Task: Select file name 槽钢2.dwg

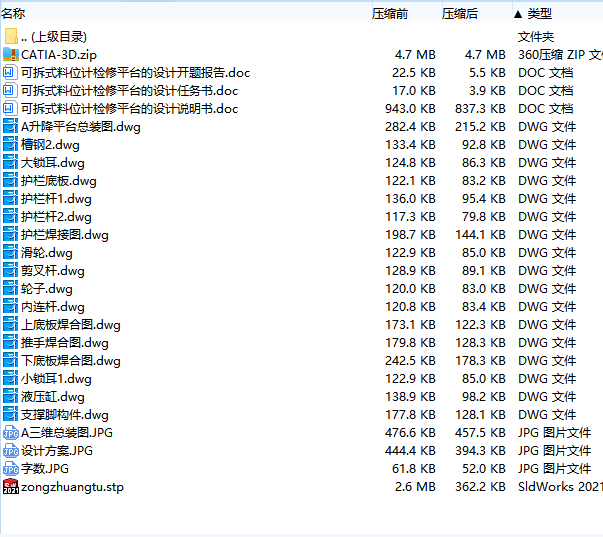Action: (x=50, y=145)
